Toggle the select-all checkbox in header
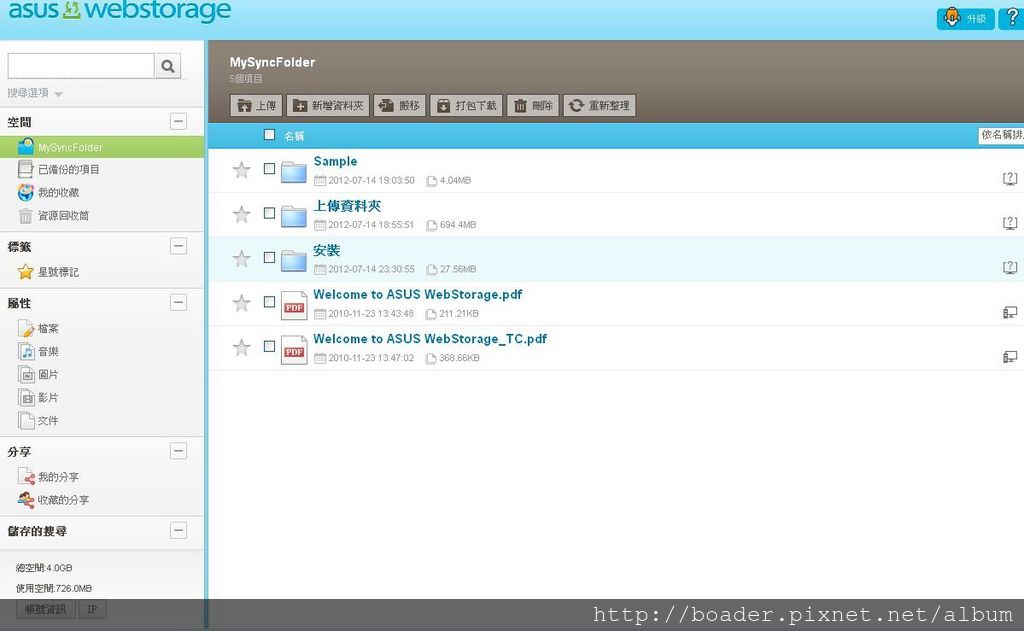 click(269, 135)
